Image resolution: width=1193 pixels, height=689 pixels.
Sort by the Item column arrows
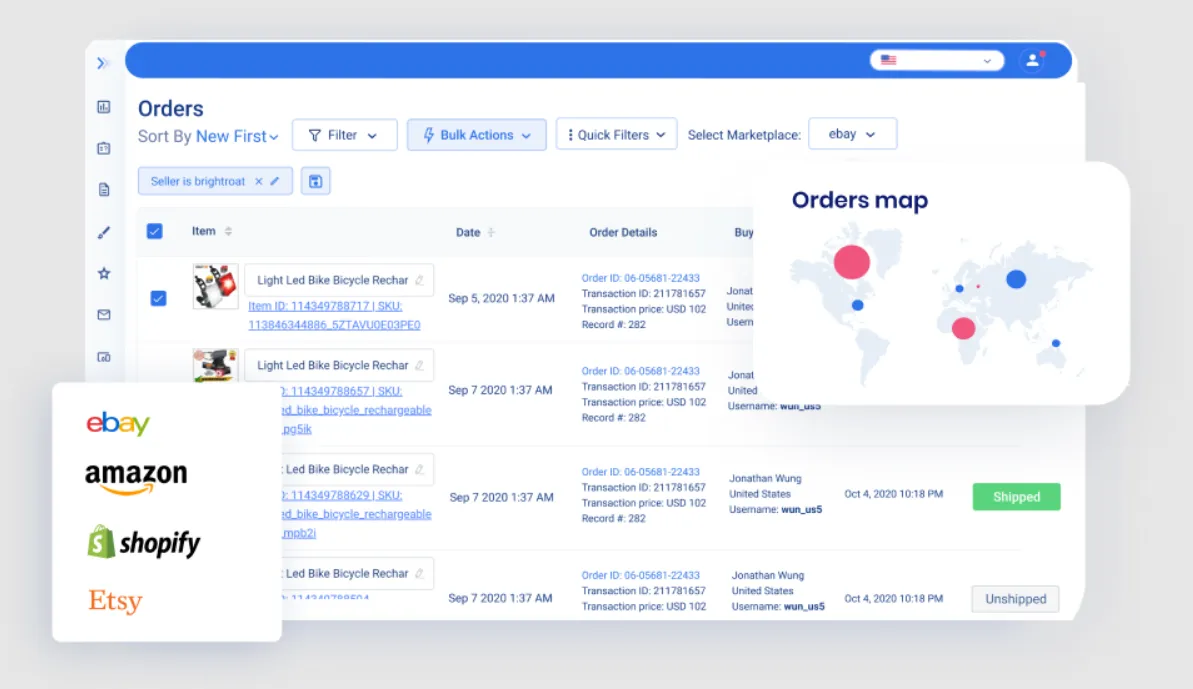[x=228, y=231]
